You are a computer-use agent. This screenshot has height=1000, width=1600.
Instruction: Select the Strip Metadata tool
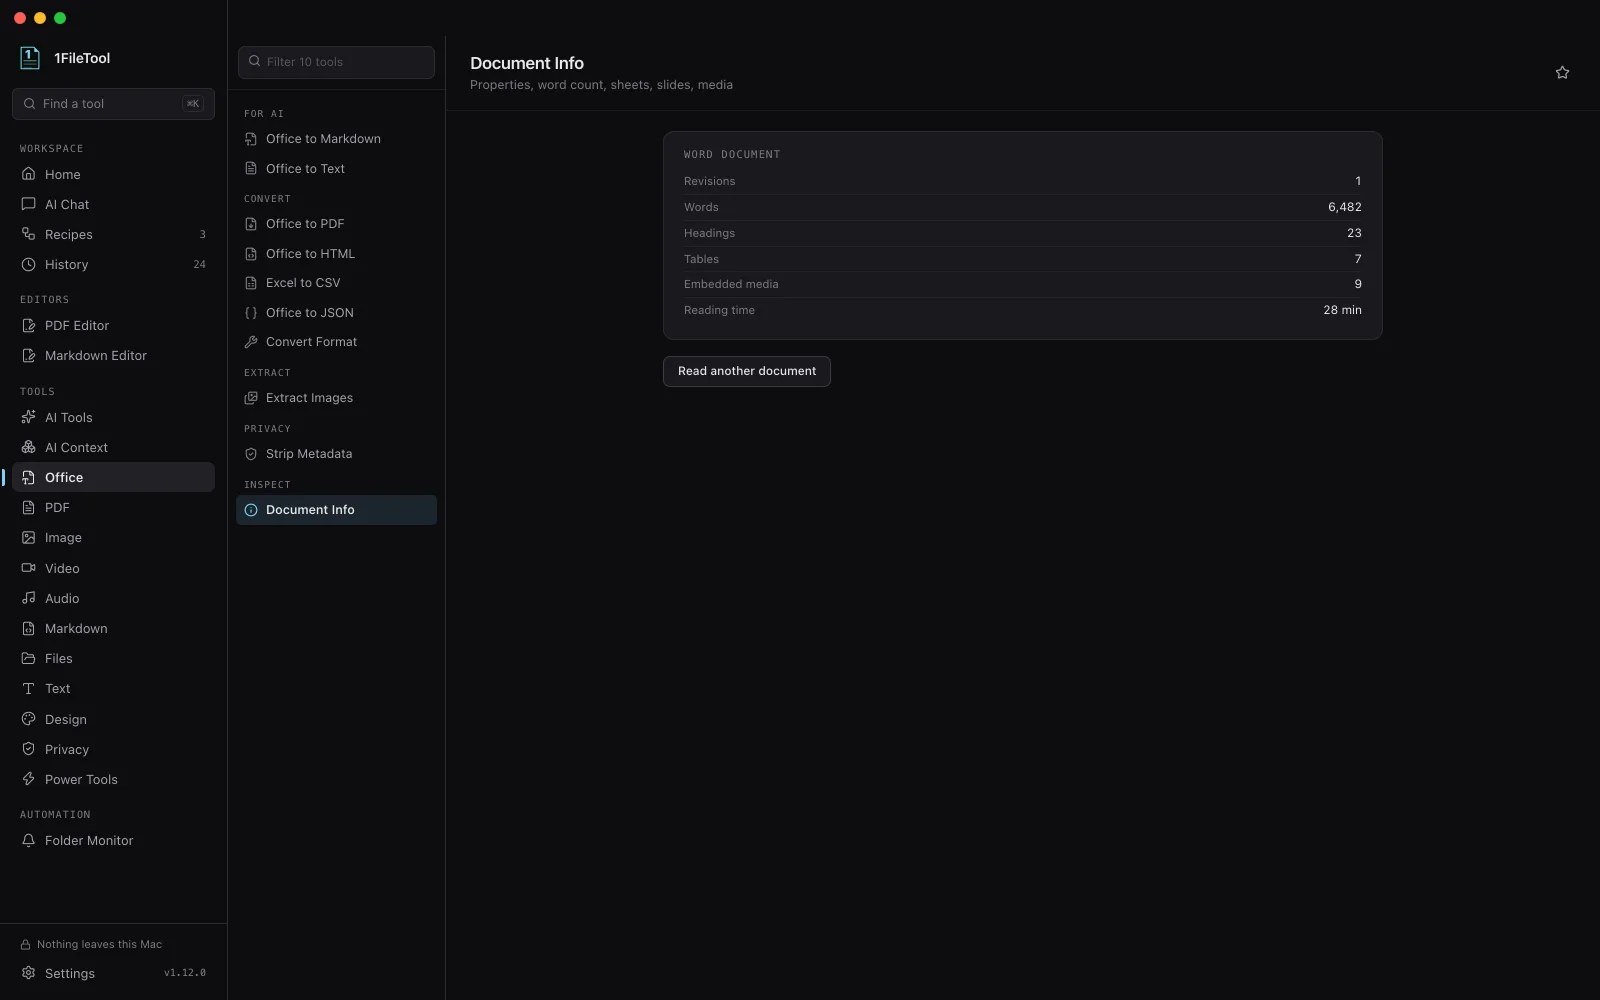pyautogui.click(x=336, y=454)
